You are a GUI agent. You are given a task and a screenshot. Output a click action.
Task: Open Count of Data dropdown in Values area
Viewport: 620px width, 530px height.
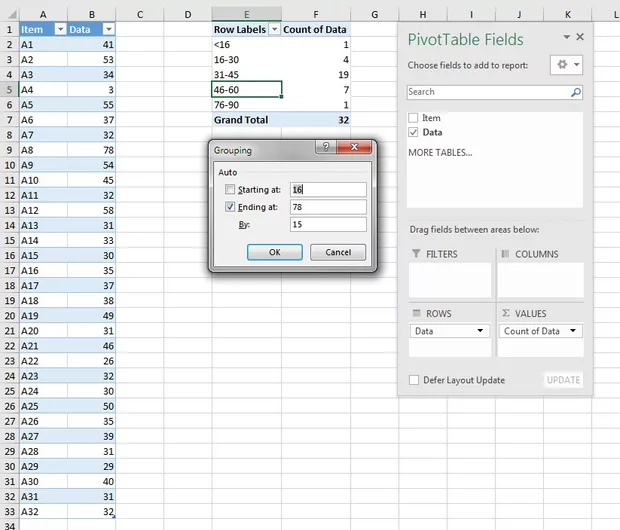pos(573,331)
